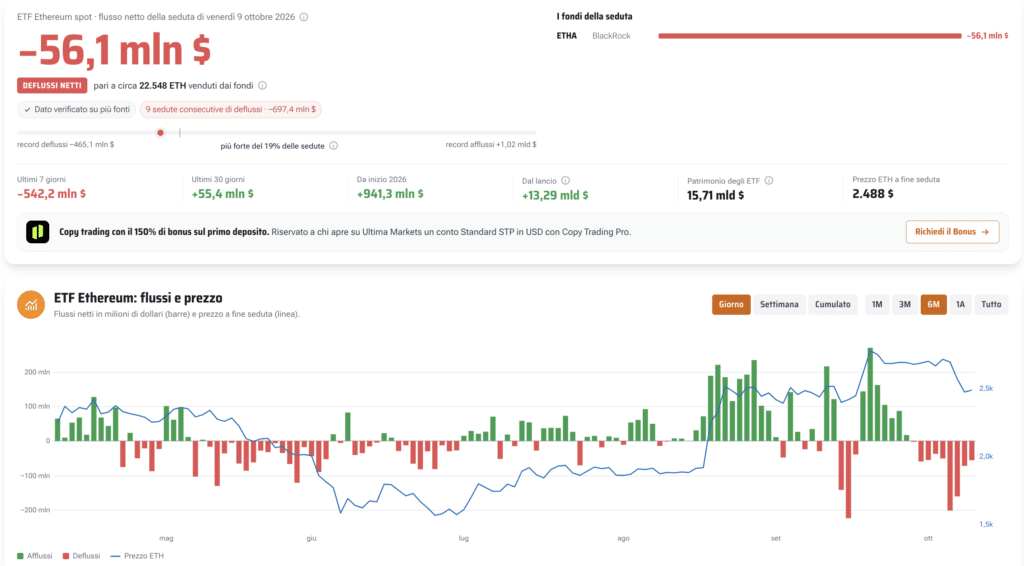Click the 'ott' month label on the chart axis
This screenshot has width=1024, height=566.
point(928,539)
